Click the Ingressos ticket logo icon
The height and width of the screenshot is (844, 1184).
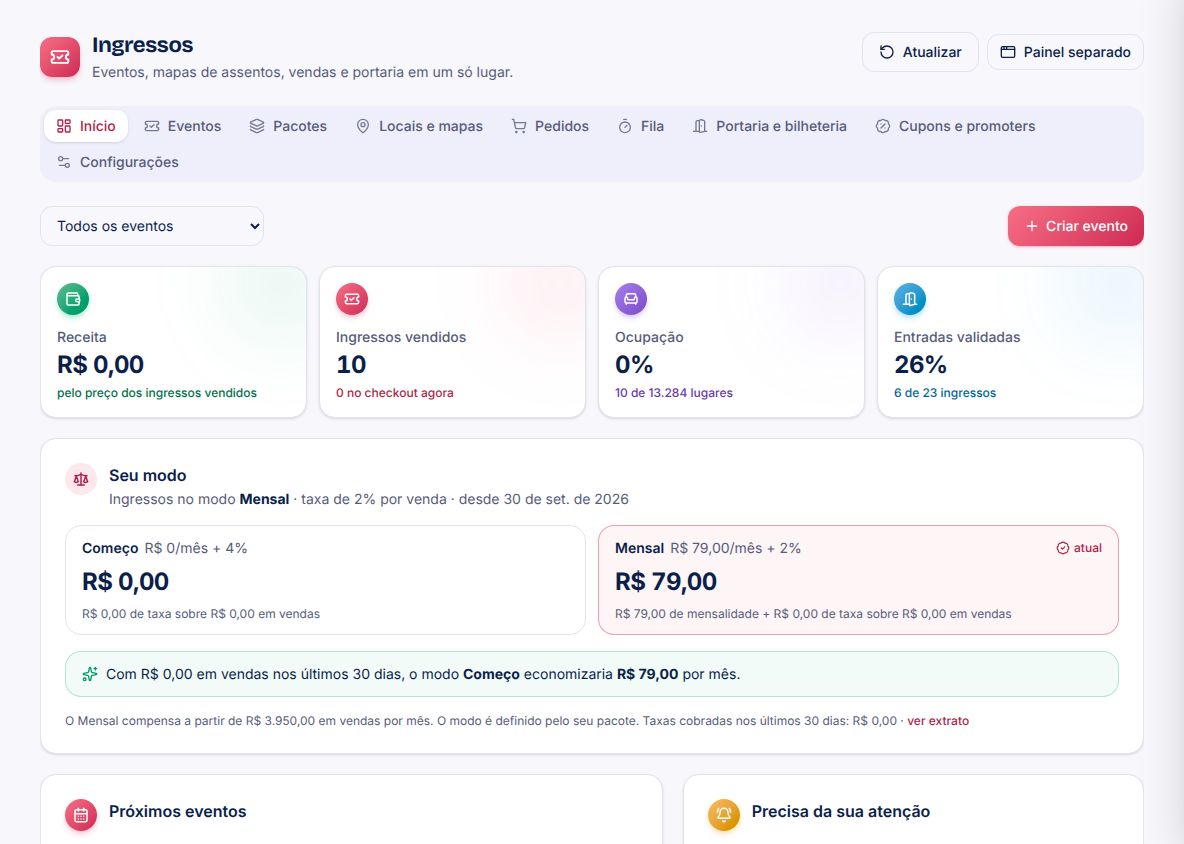point(60,57)
